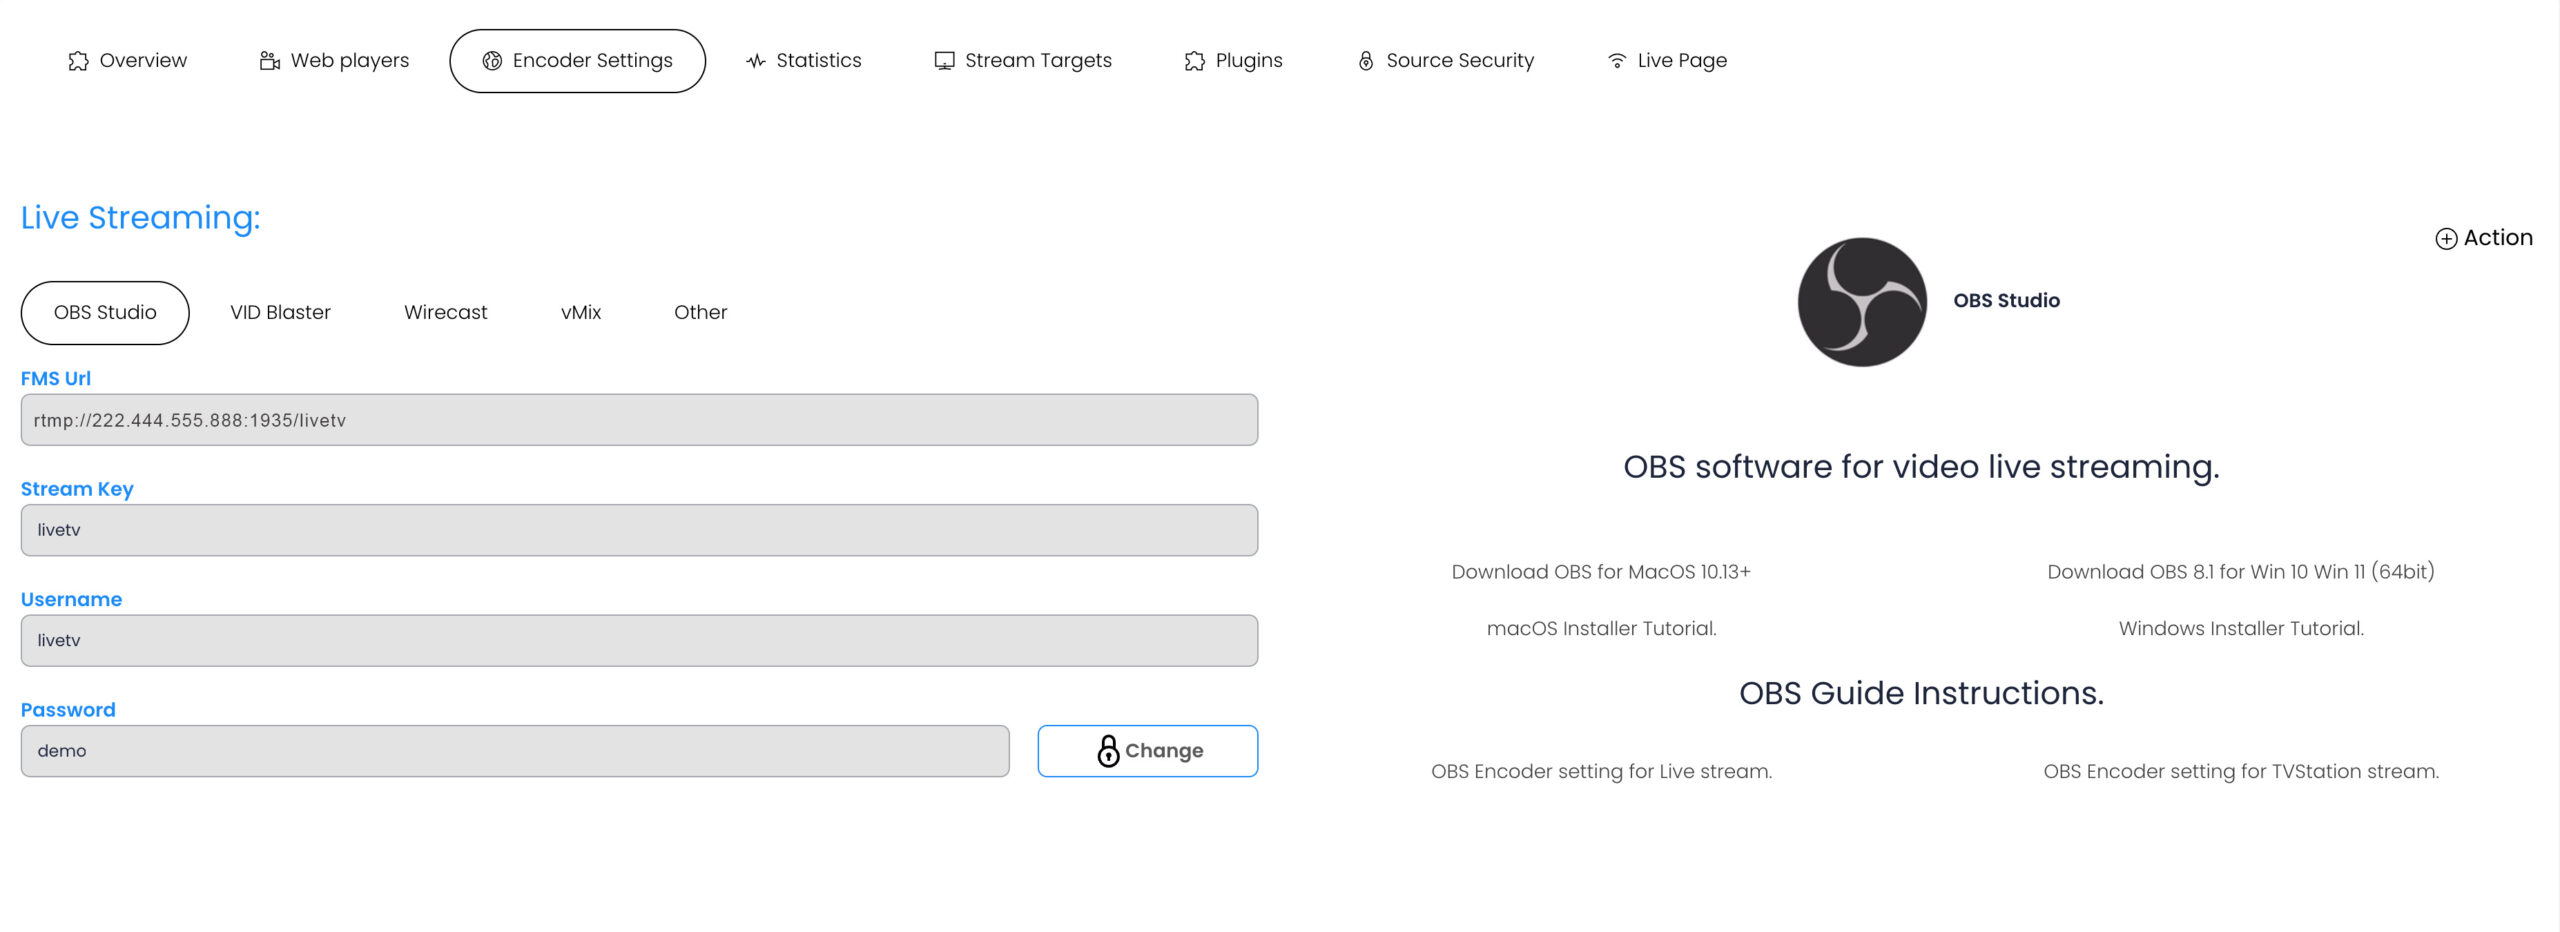Open Source Security tab
Image resolution: width=2560 pixels, height=932 pixels.
1445,61
